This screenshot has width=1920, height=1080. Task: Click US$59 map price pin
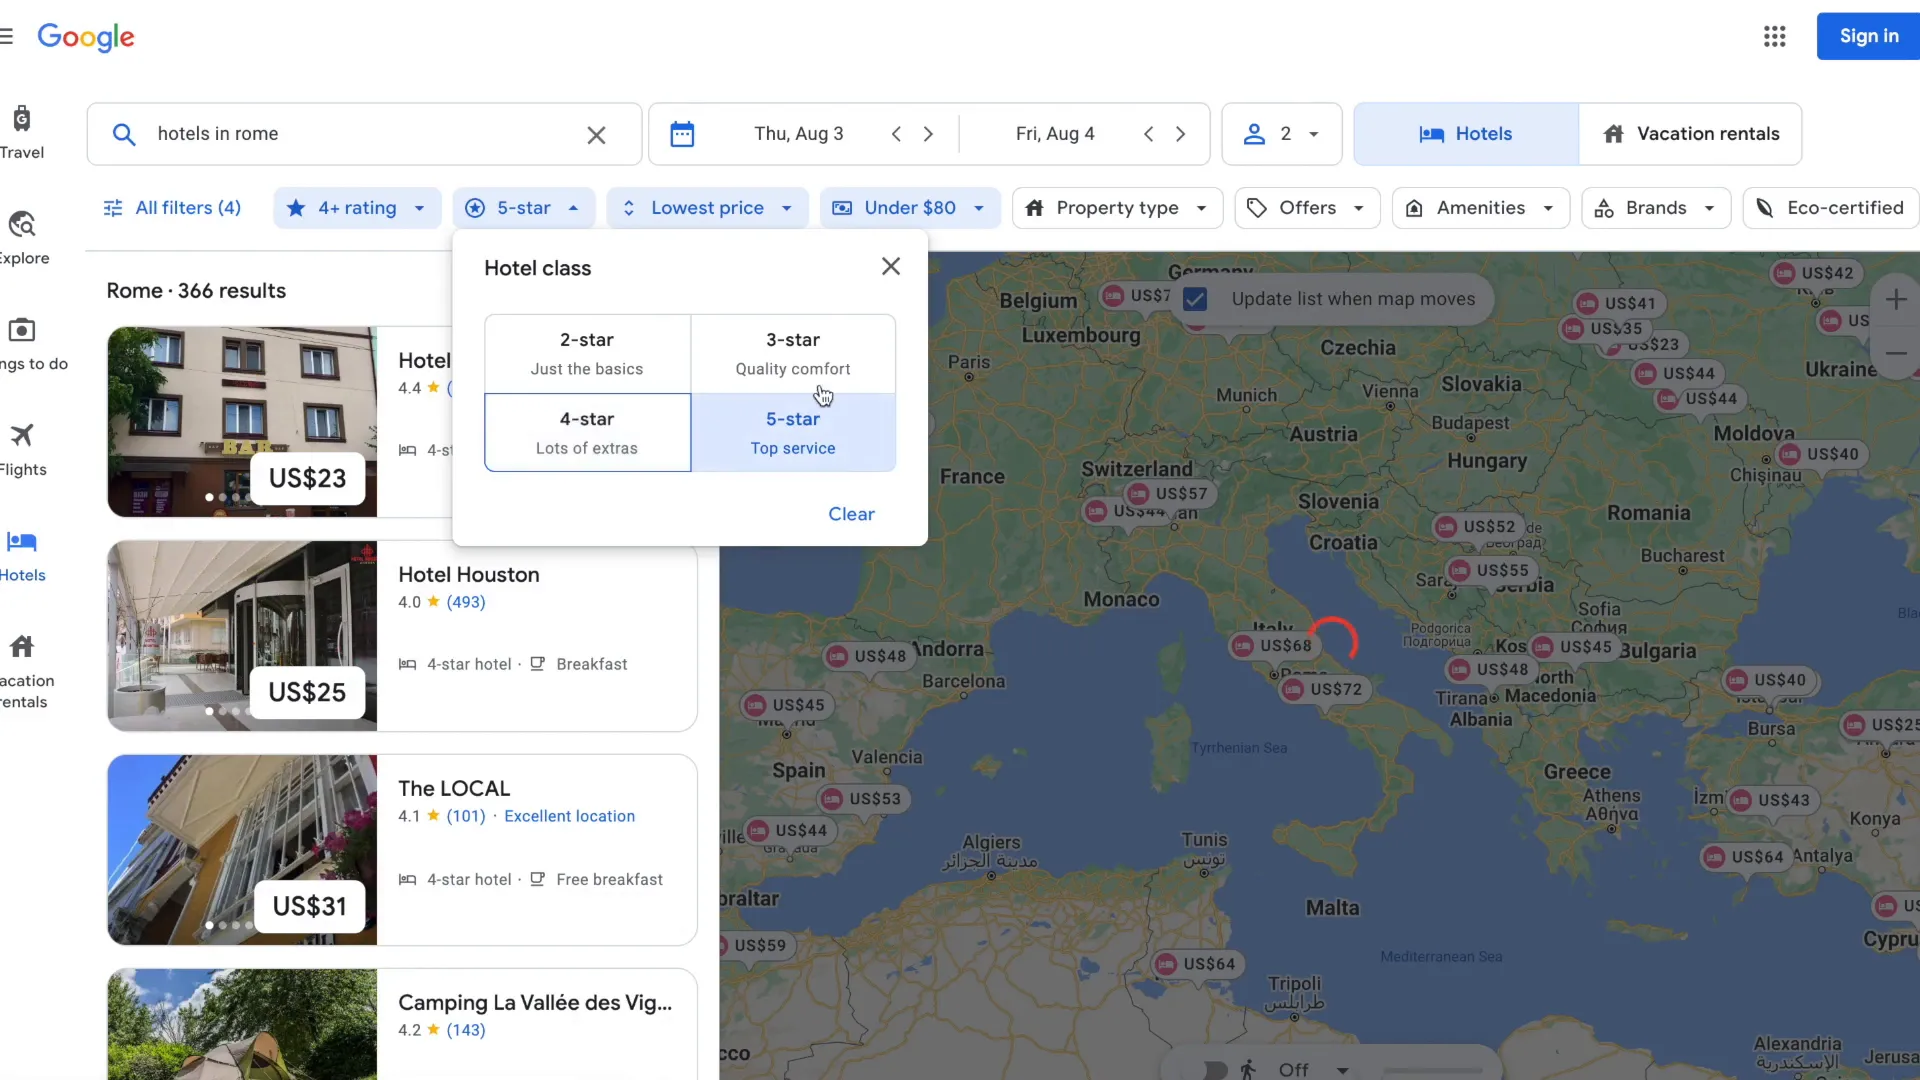pyautogui.click(x=755, y=945)
